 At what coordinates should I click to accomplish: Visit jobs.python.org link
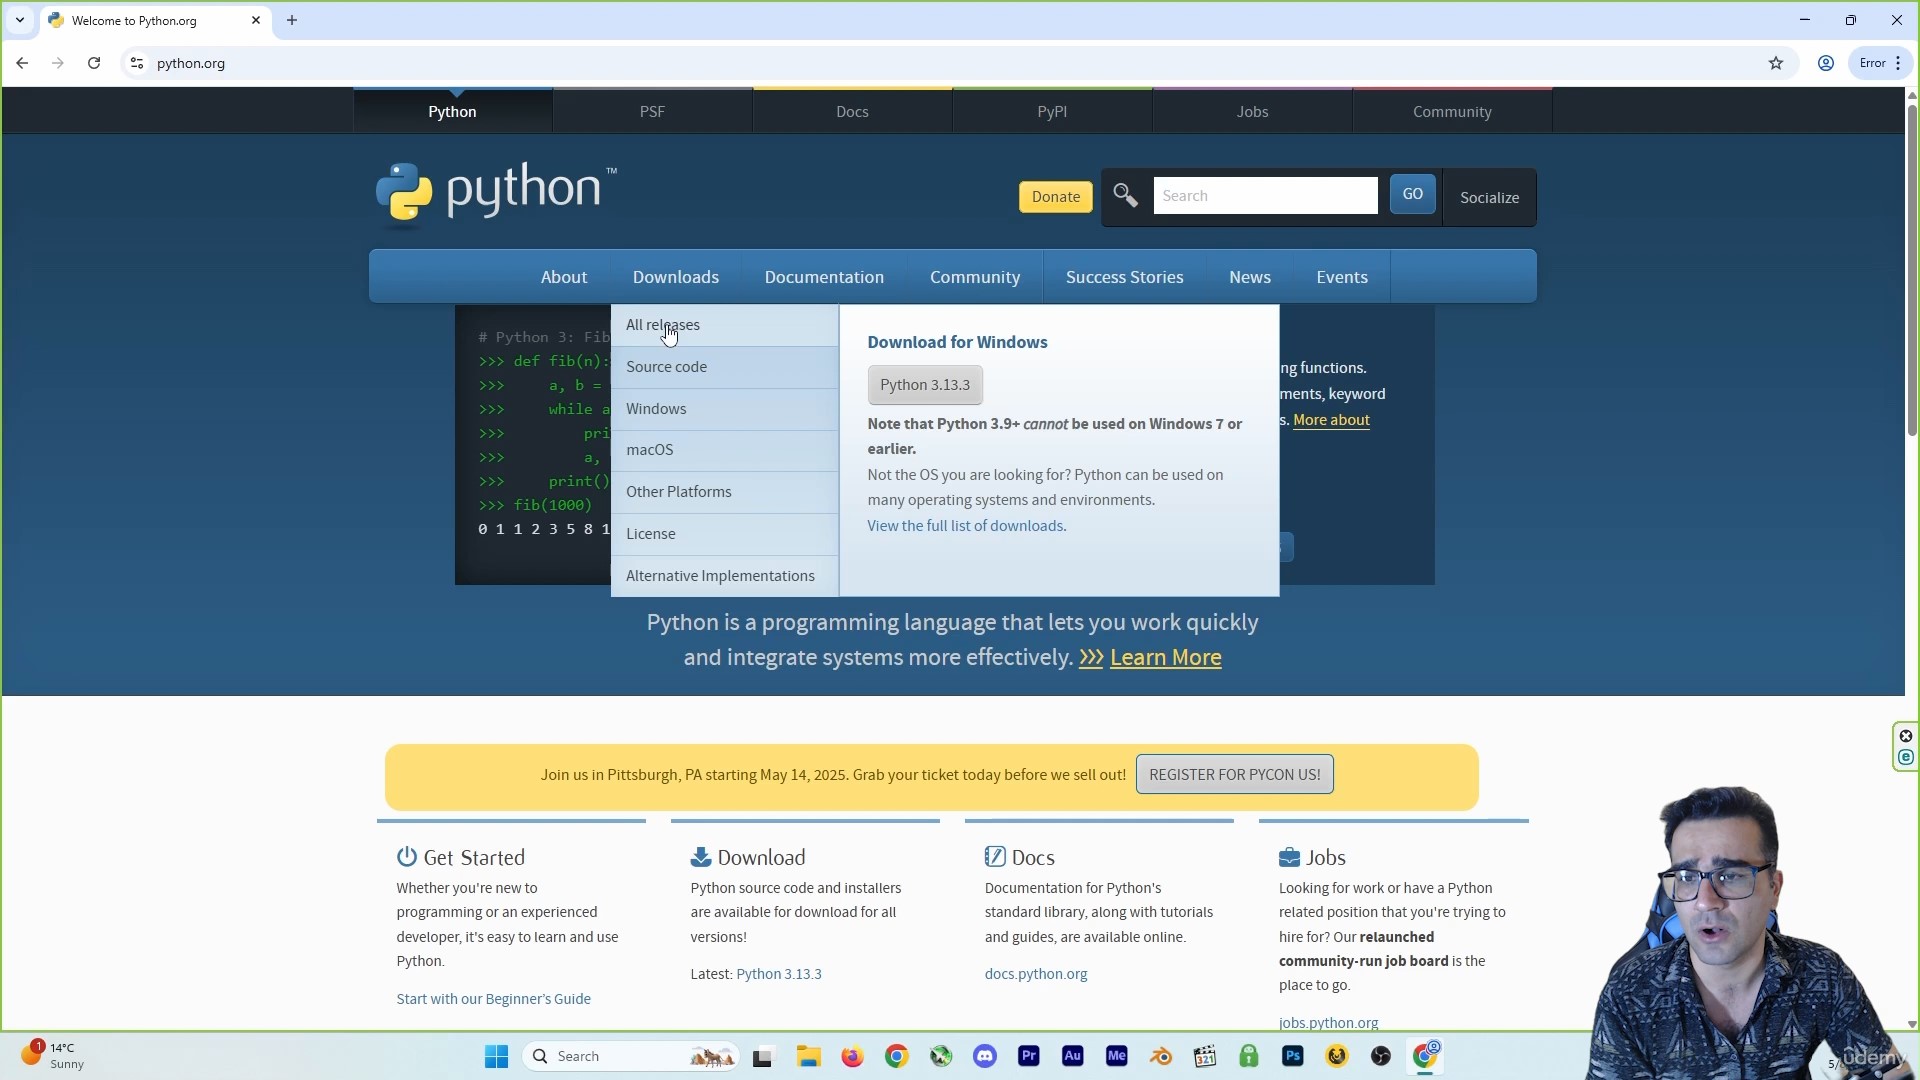(1328, 1023)
